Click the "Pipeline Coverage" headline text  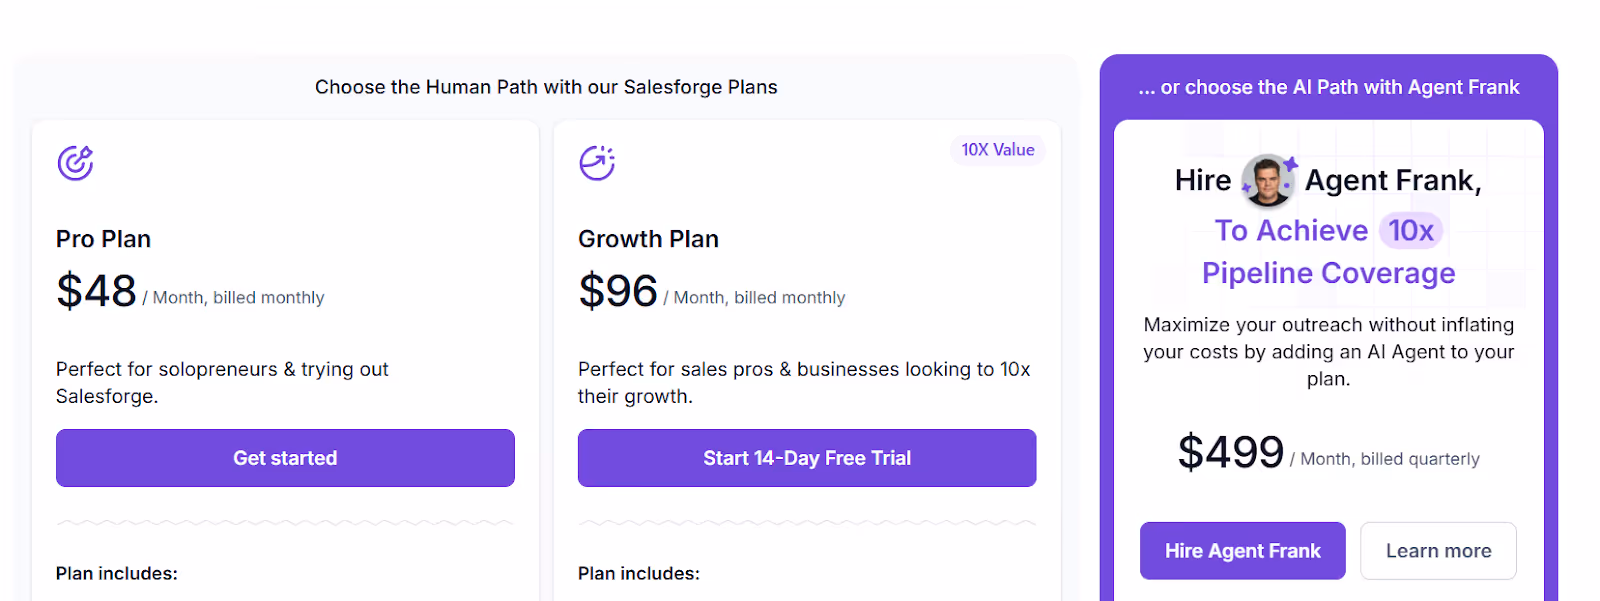pos(1328,273)
